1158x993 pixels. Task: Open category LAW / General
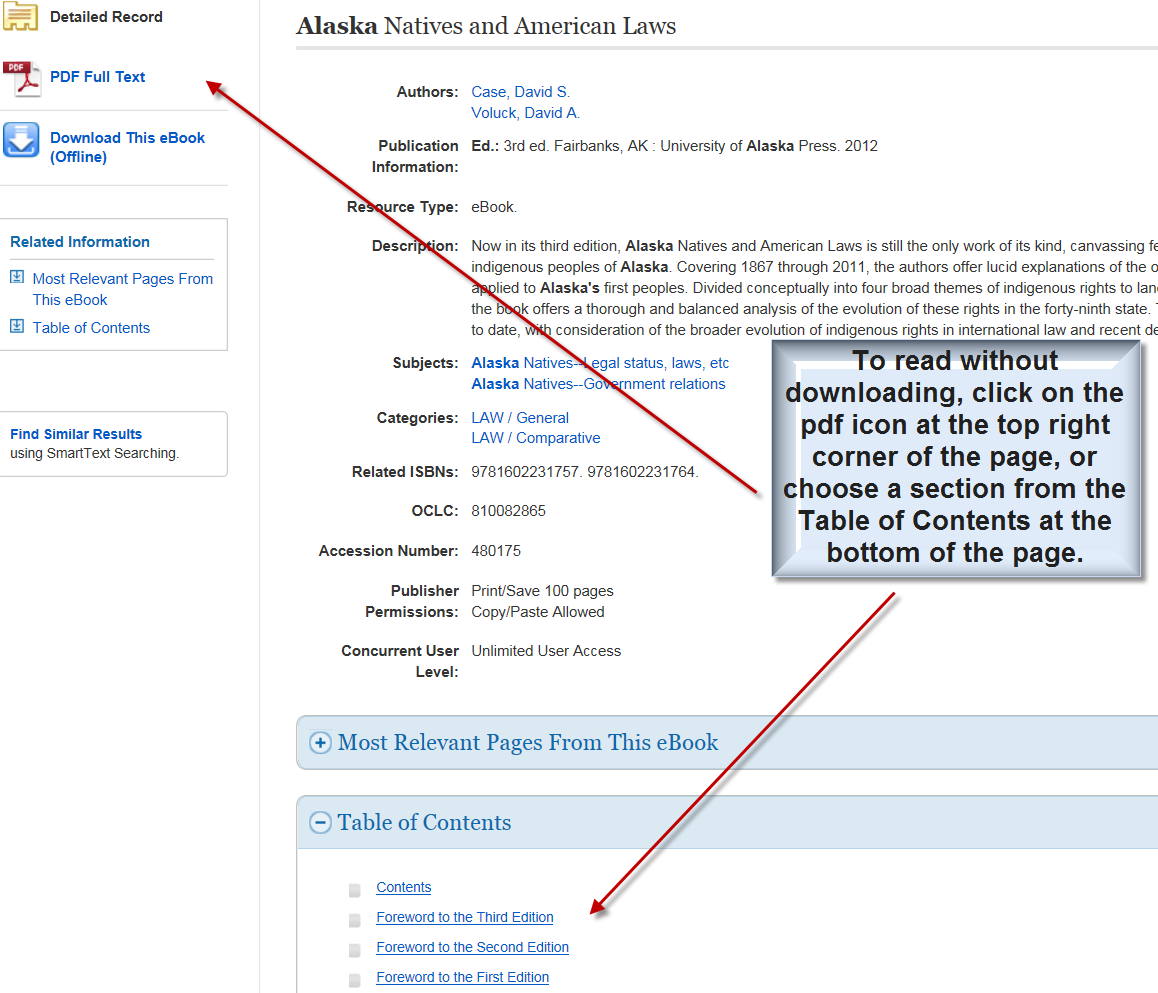coord(520,418)
